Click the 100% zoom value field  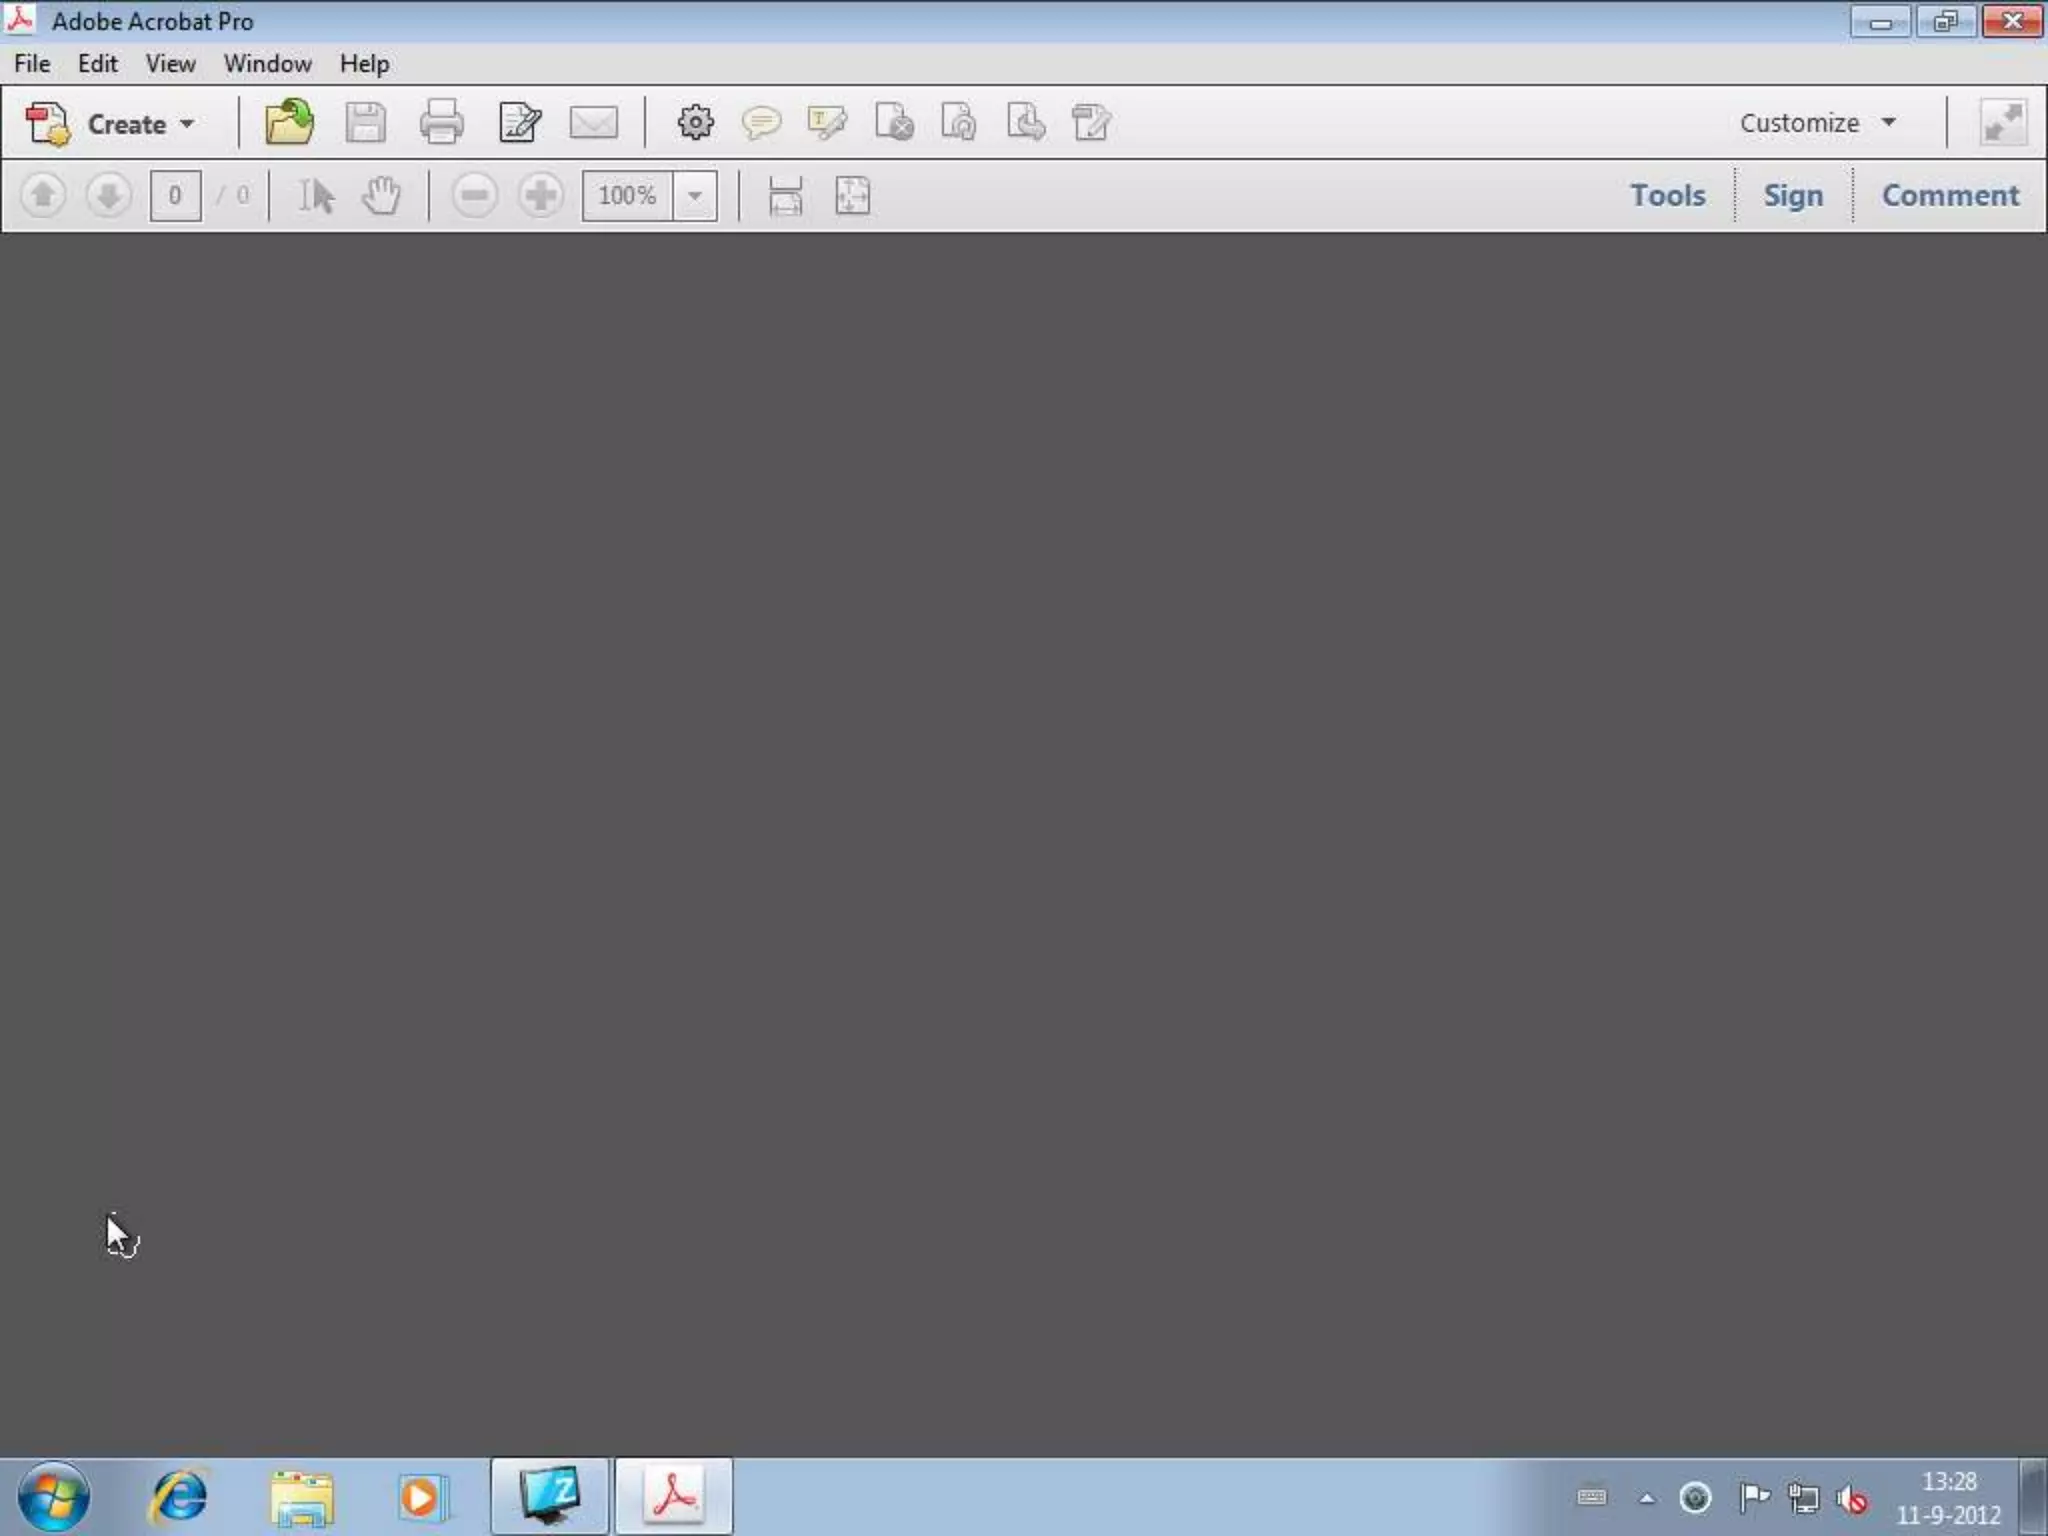pos(628,195)
